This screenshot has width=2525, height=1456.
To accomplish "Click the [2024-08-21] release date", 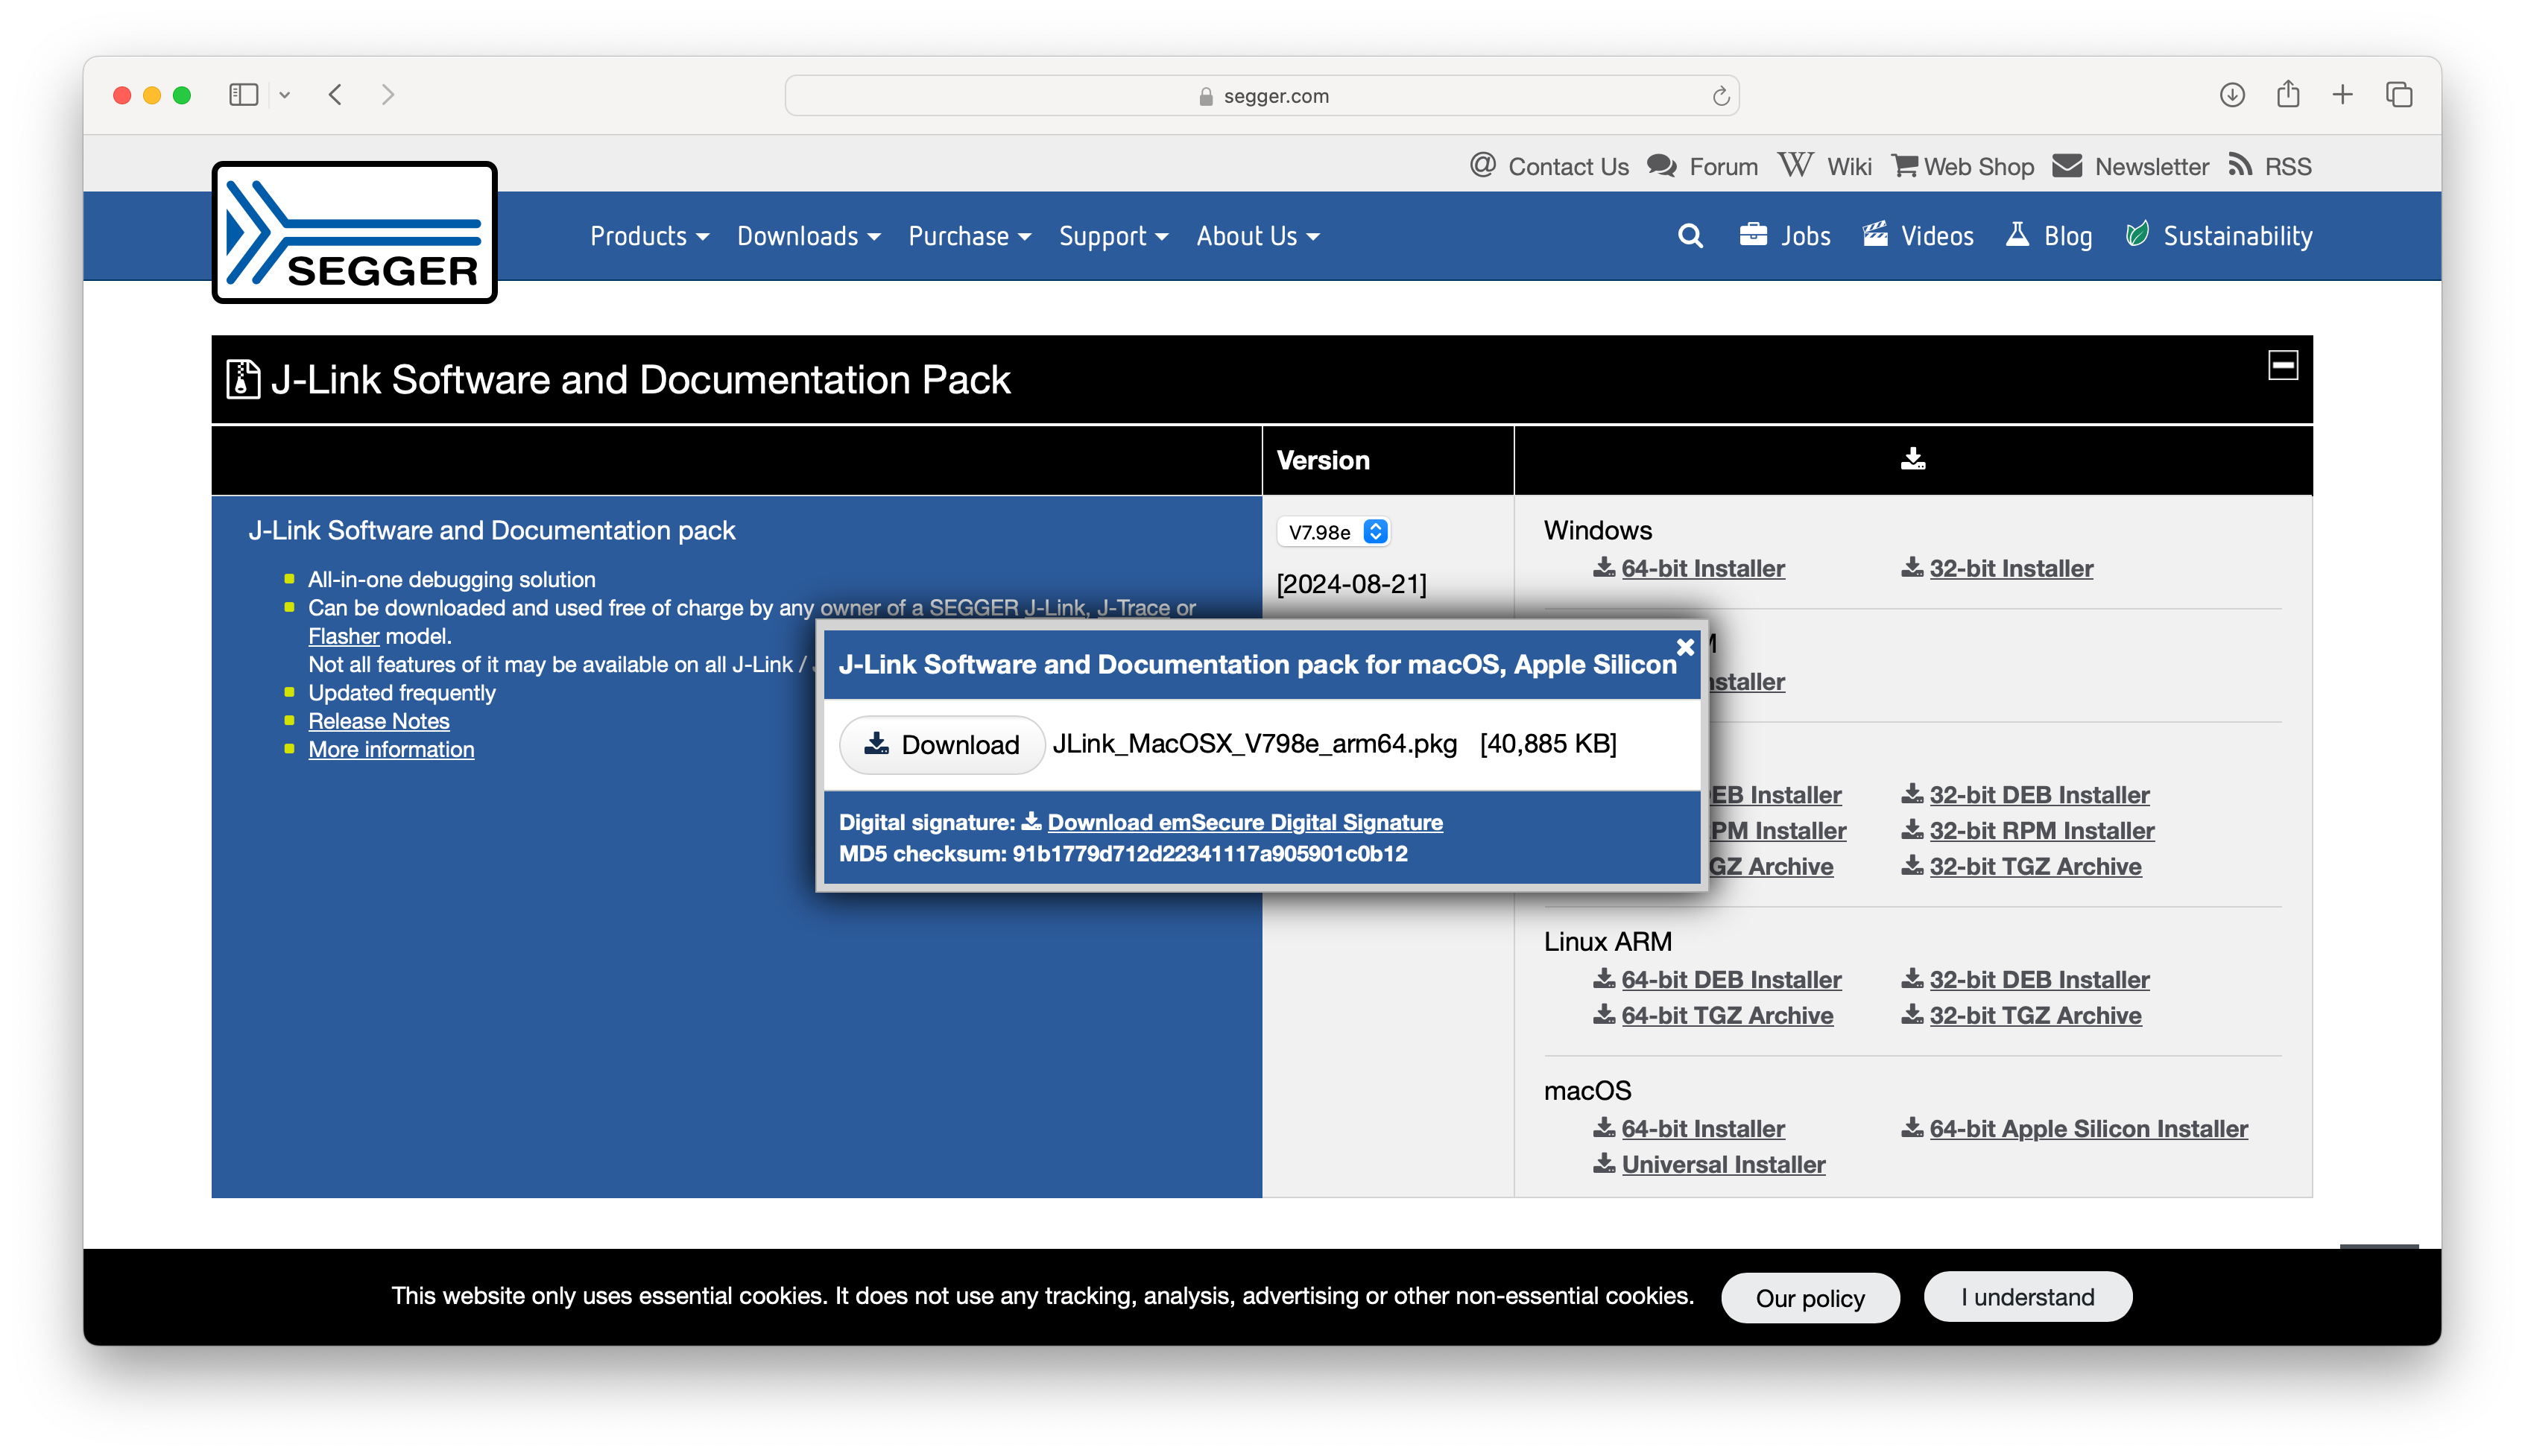I will pos(1351,584).
